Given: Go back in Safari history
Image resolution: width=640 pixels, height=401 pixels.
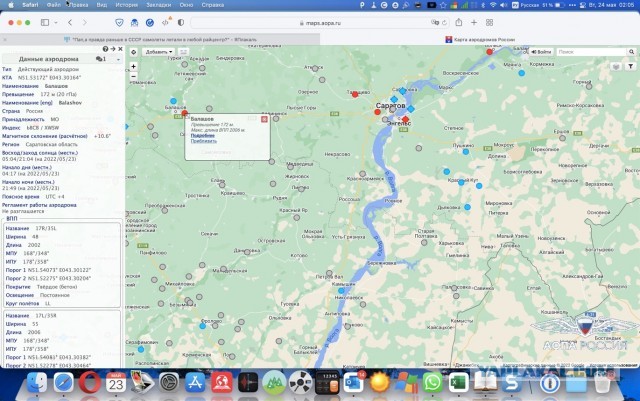Looking at the screenshot, I should [x=70, y=23].
